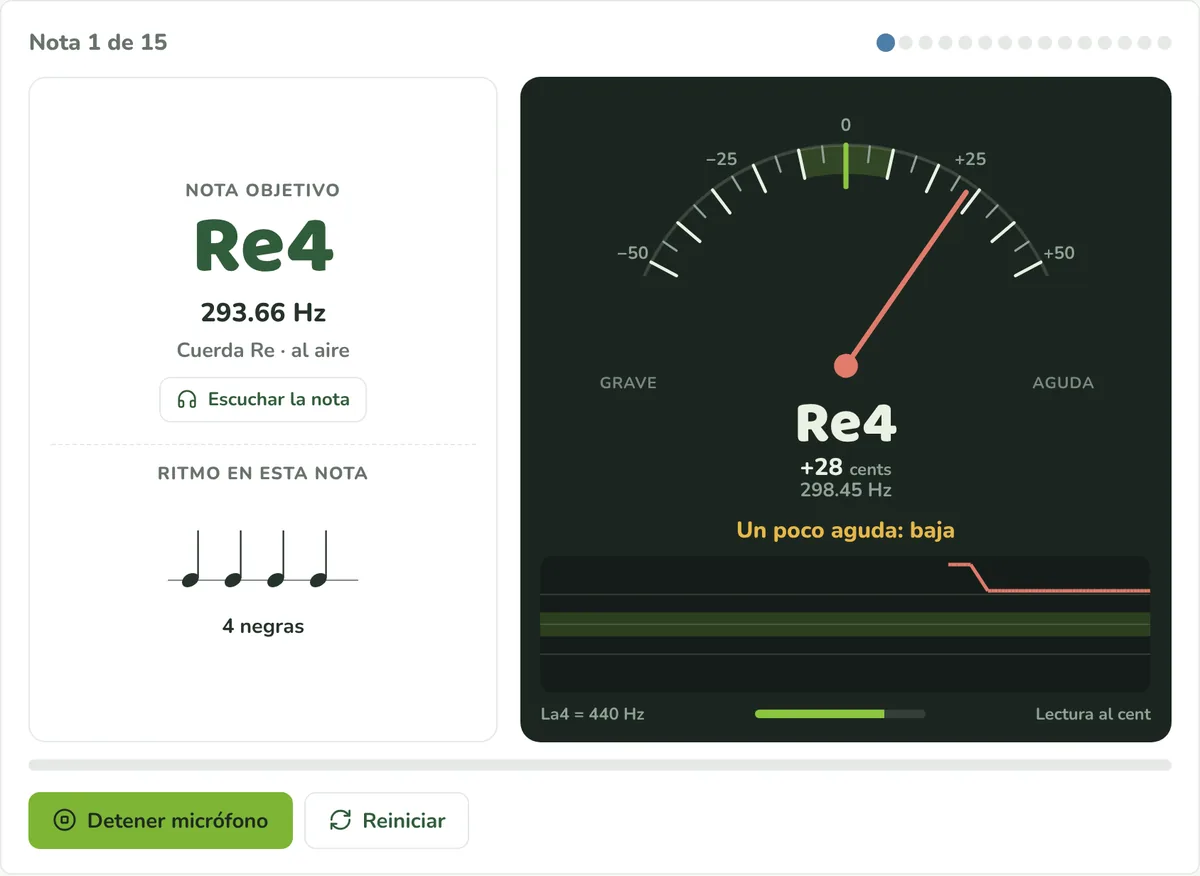Click the stop icon in Detener micrófono

click(64, 821)
